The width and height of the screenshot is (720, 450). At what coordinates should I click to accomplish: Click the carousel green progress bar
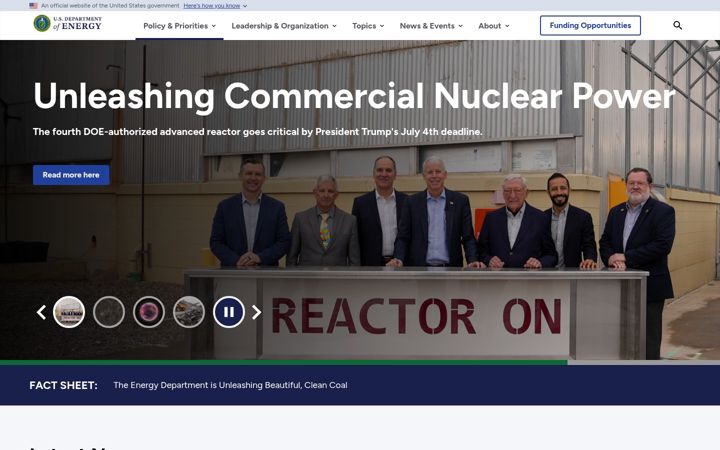tap(284, 362)
